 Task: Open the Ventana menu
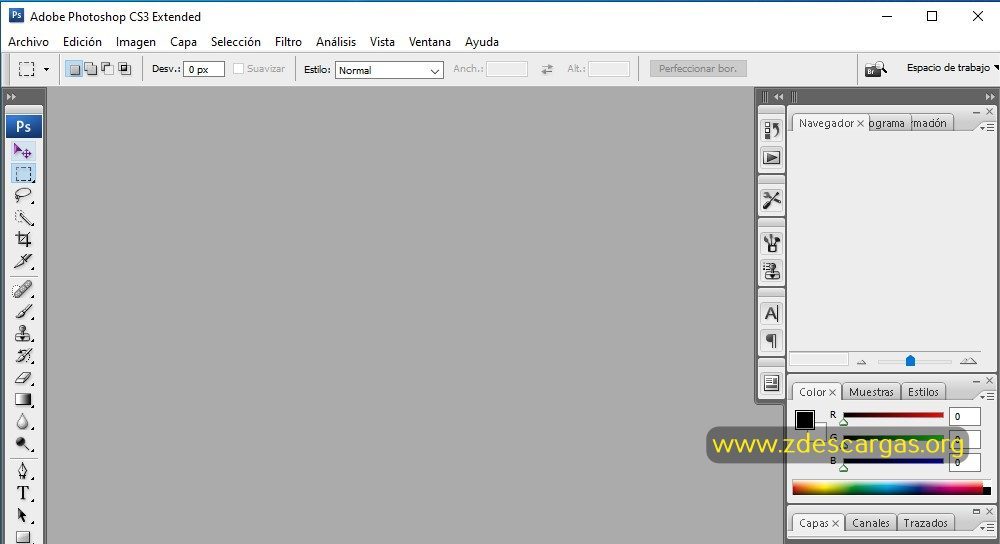[x=429, y=42]
